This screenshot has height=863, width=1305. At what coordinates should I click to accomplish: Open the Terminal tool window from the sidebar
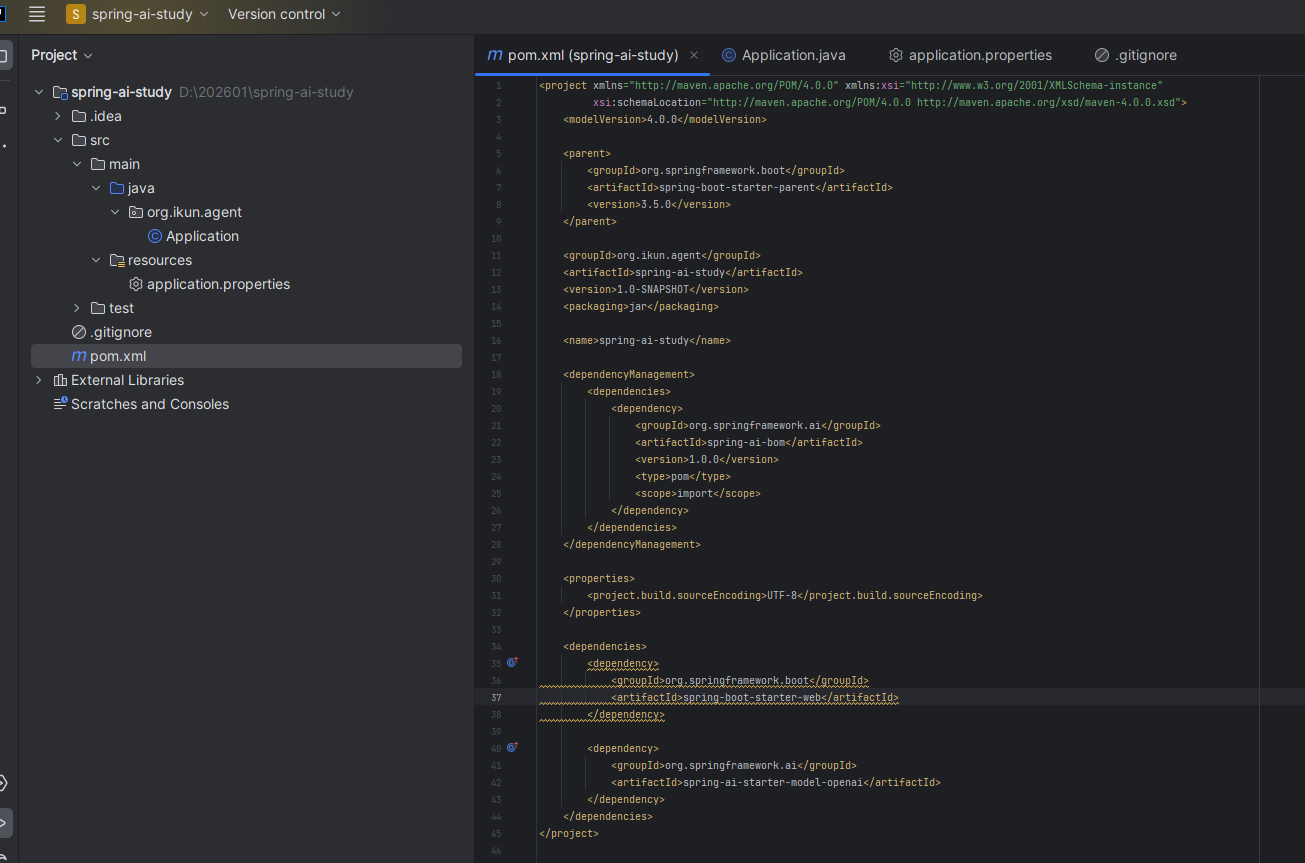coord(3,823)
